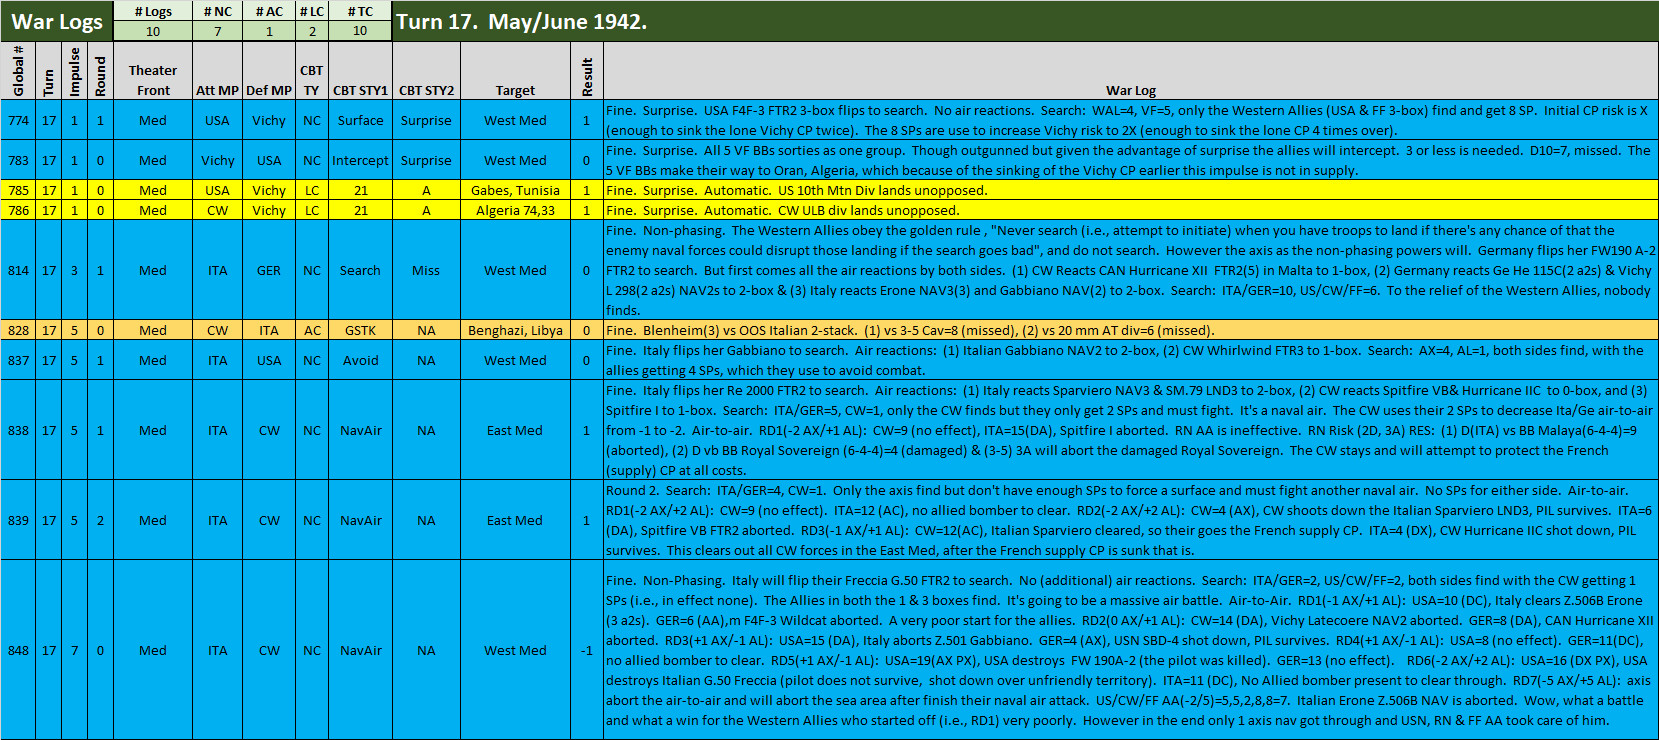Select the '# LC' header cell
1659x740 pixels.
[x=312, y=11]
